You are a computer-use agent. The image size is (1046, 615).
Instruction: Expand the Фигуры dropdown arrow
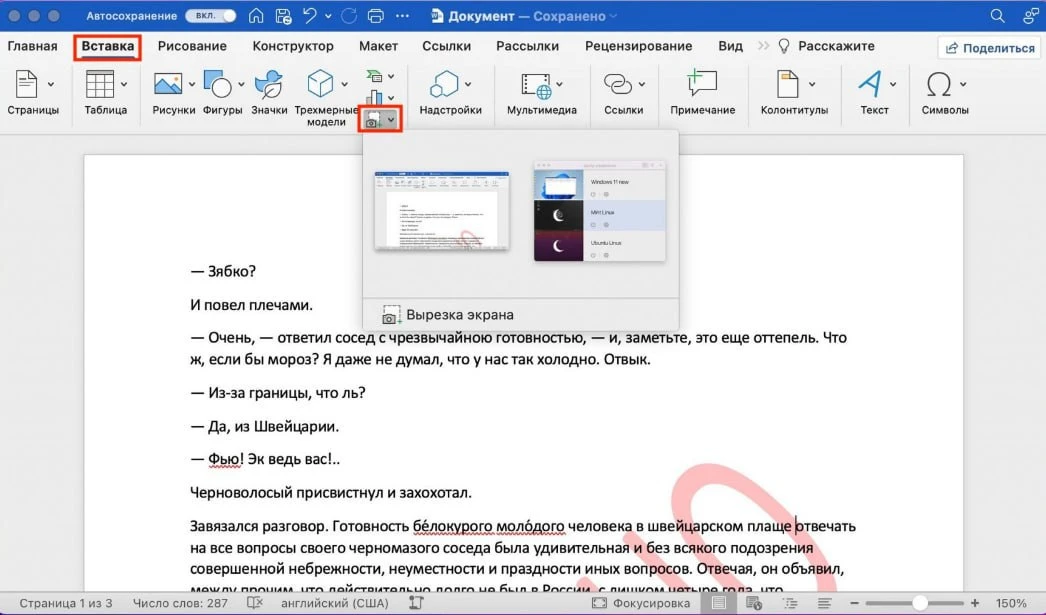(241, 85)
